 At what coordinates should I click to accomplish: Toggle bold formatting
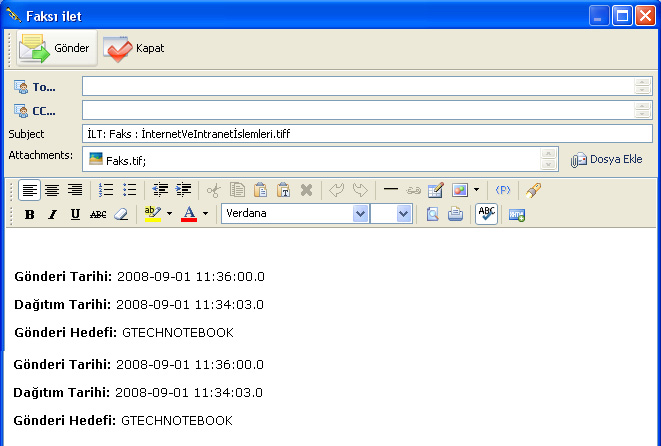coord(29,214)
